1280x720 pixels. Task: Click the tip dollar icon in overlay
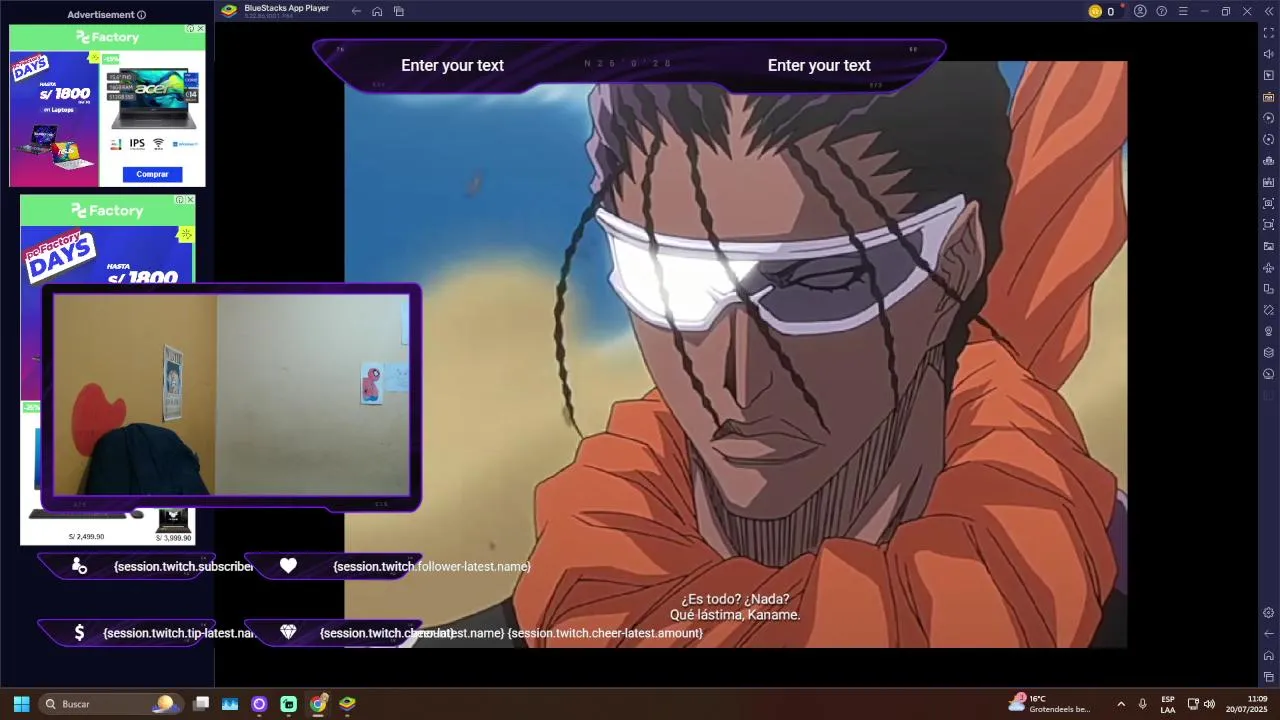coord(79,632)
